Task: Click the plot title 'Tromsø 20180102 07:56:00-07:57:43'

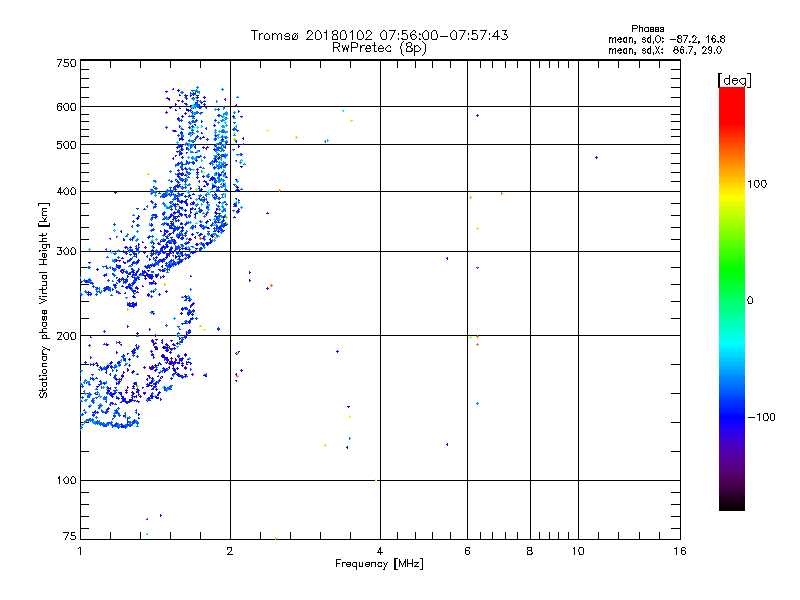Action: point(379,35)
